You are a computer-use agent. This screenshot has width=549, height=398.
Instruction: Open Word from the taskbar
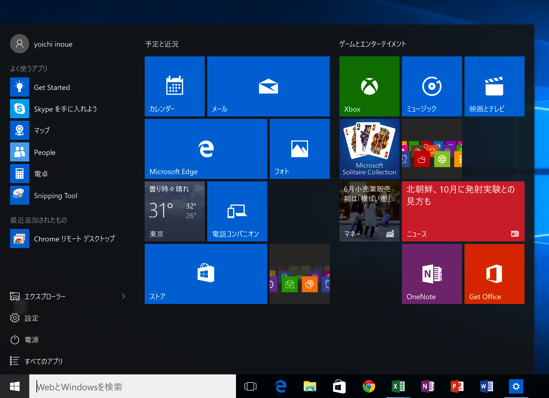tap(486, 386)
